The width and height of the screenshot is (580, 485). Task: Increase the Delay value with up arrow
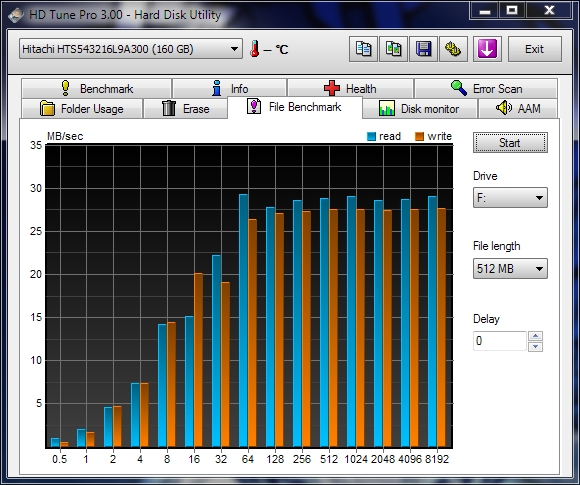pyautogui.click(x=536, y=336)
